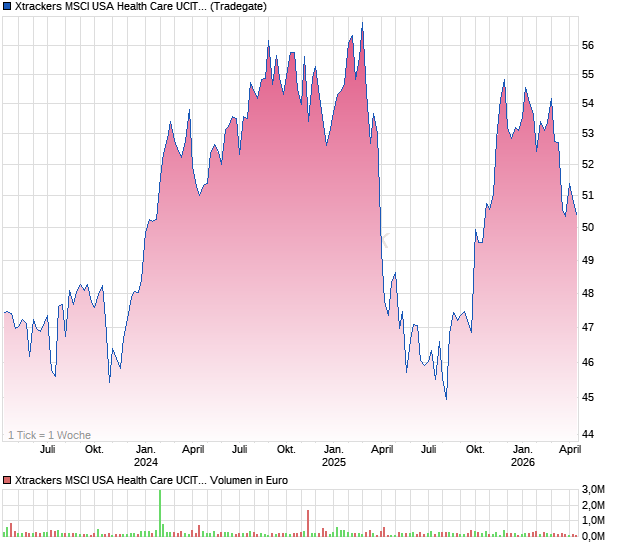Click the chart's highest price peak above 56
The image size is (620, 546).
click(363, 24)
